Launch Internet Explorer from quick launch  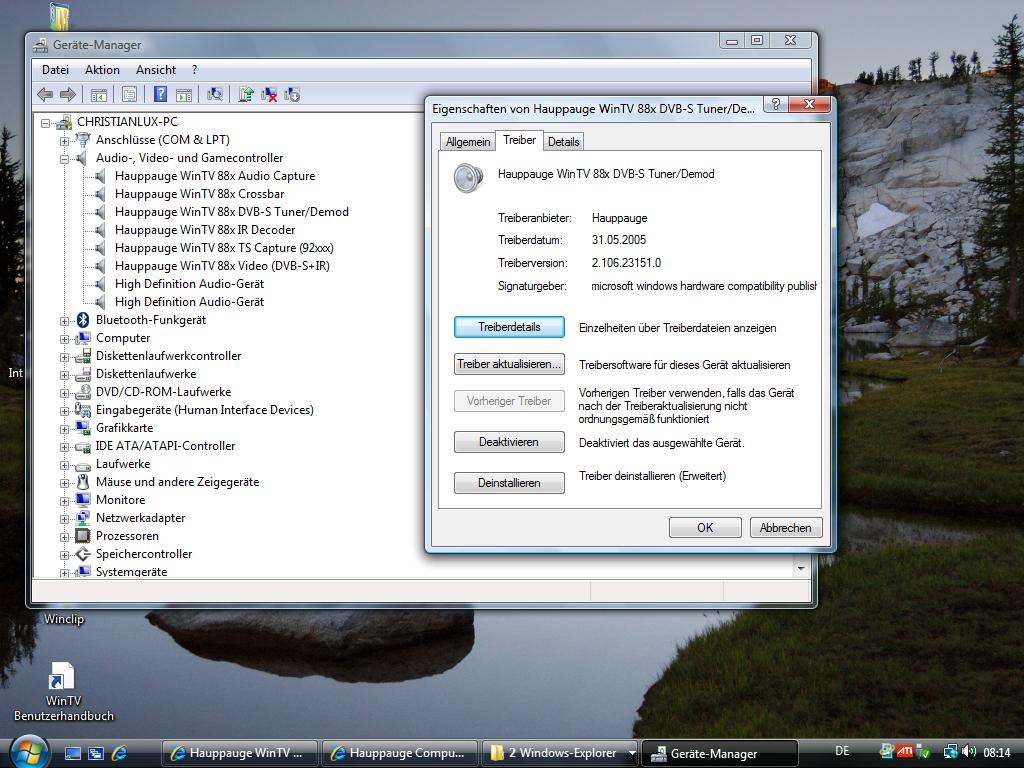point(119,753)
